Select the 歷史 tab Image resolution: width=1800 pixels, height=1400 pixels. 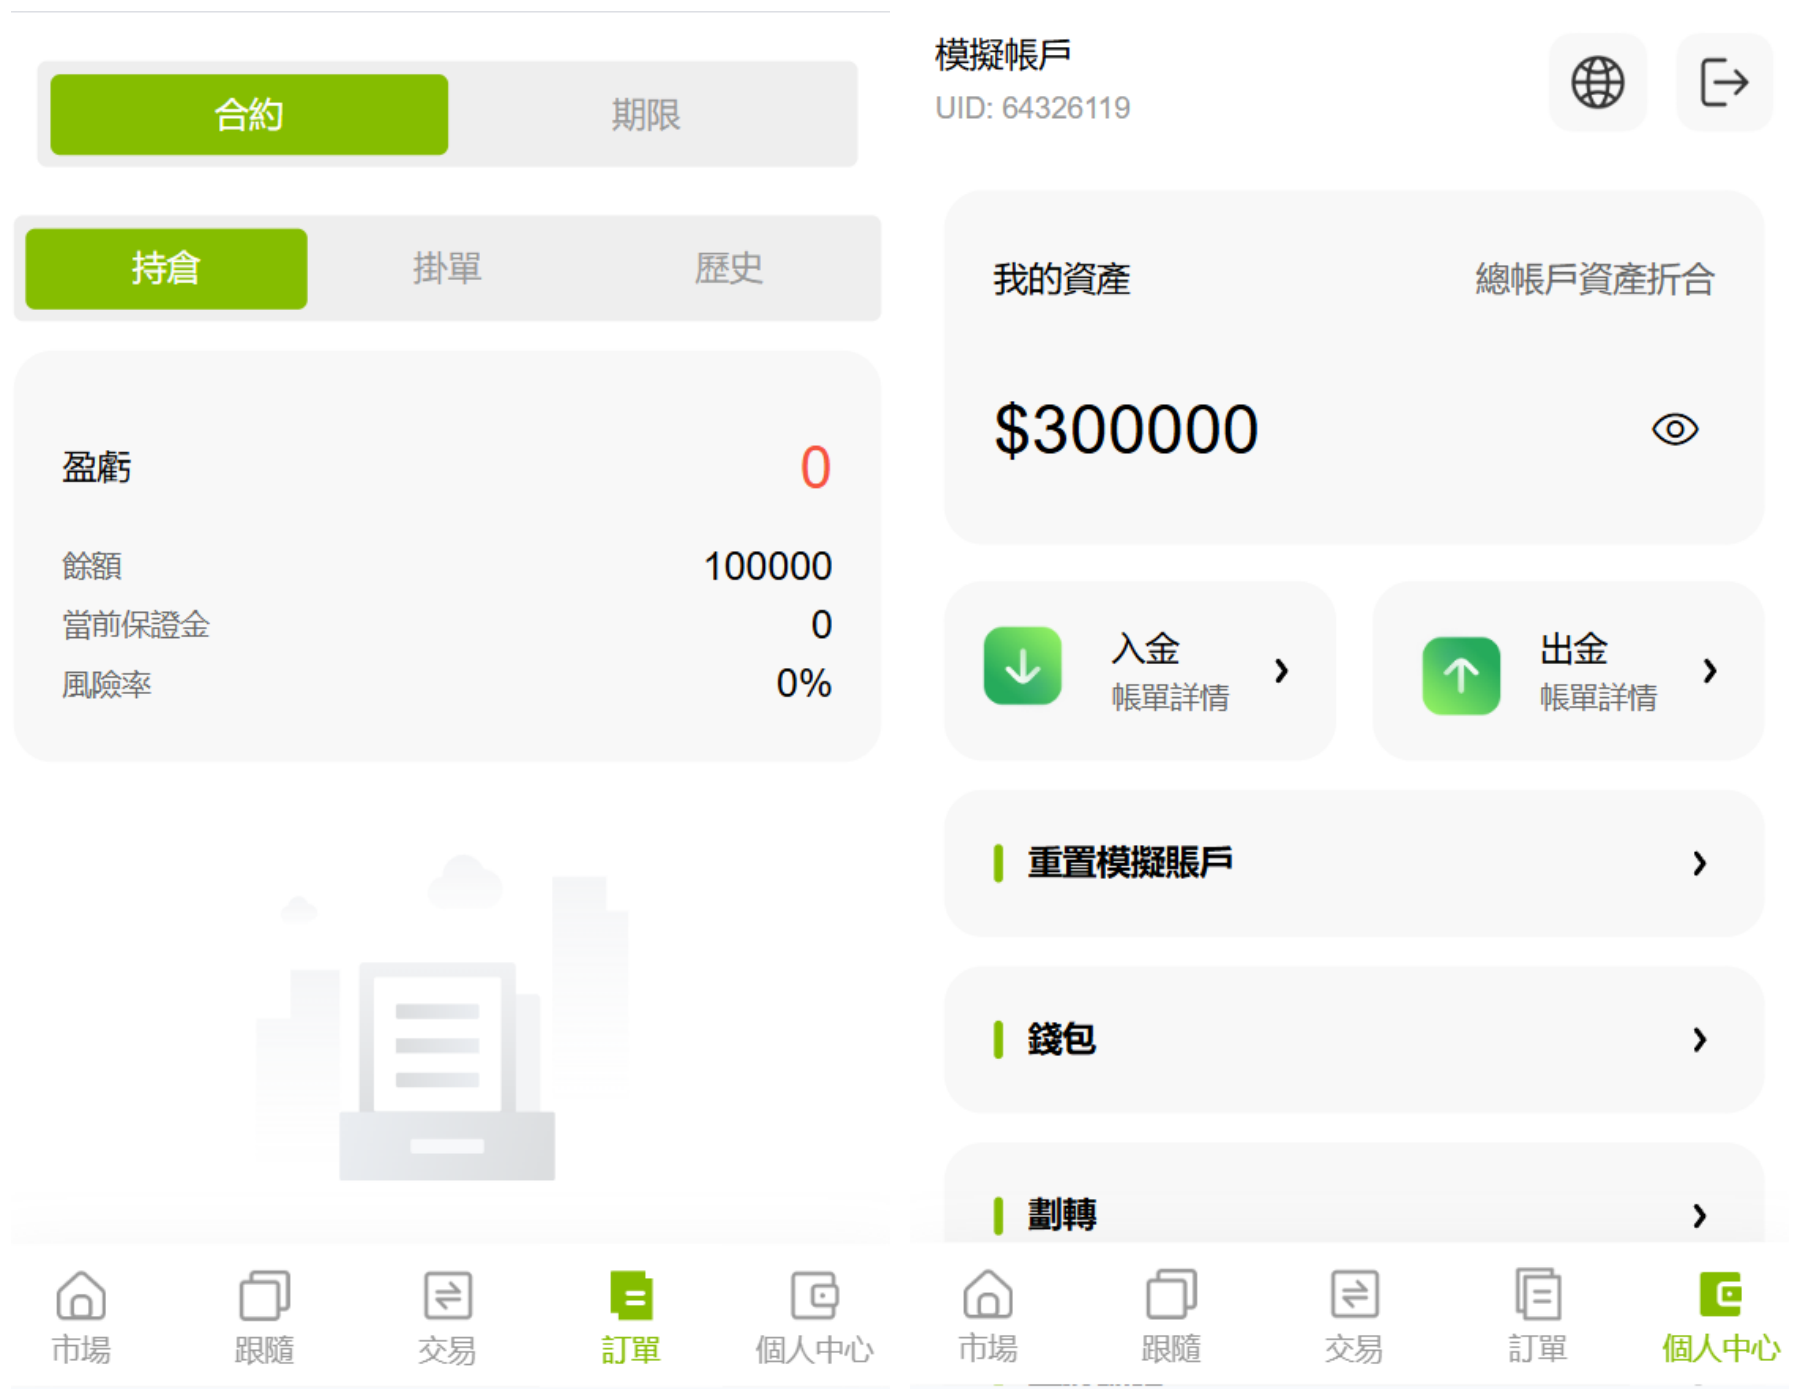coord(728,269)
